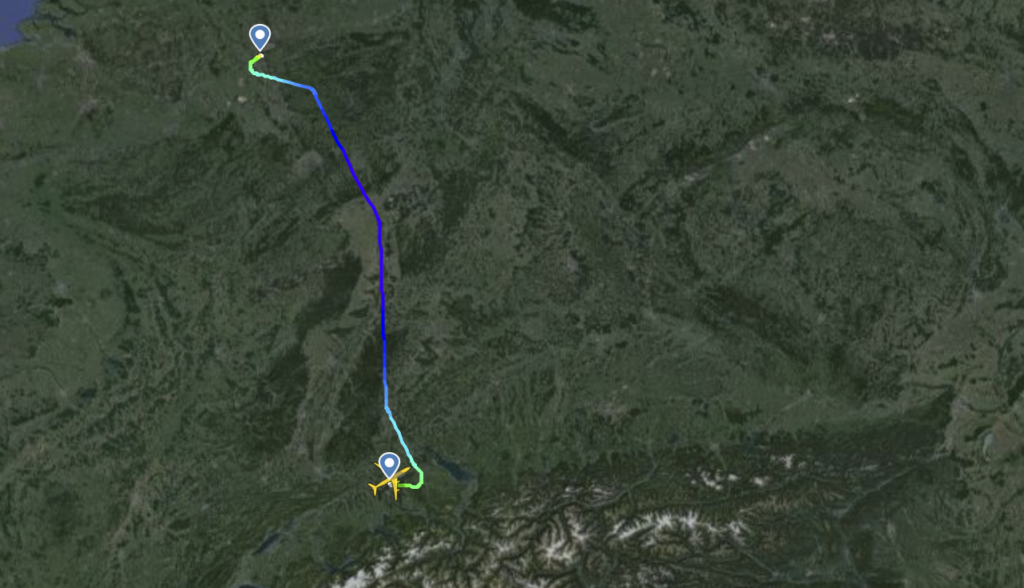Click the bend where the track turns southeast
This screenshot has width=1024, height=588.
click(313, 90)
